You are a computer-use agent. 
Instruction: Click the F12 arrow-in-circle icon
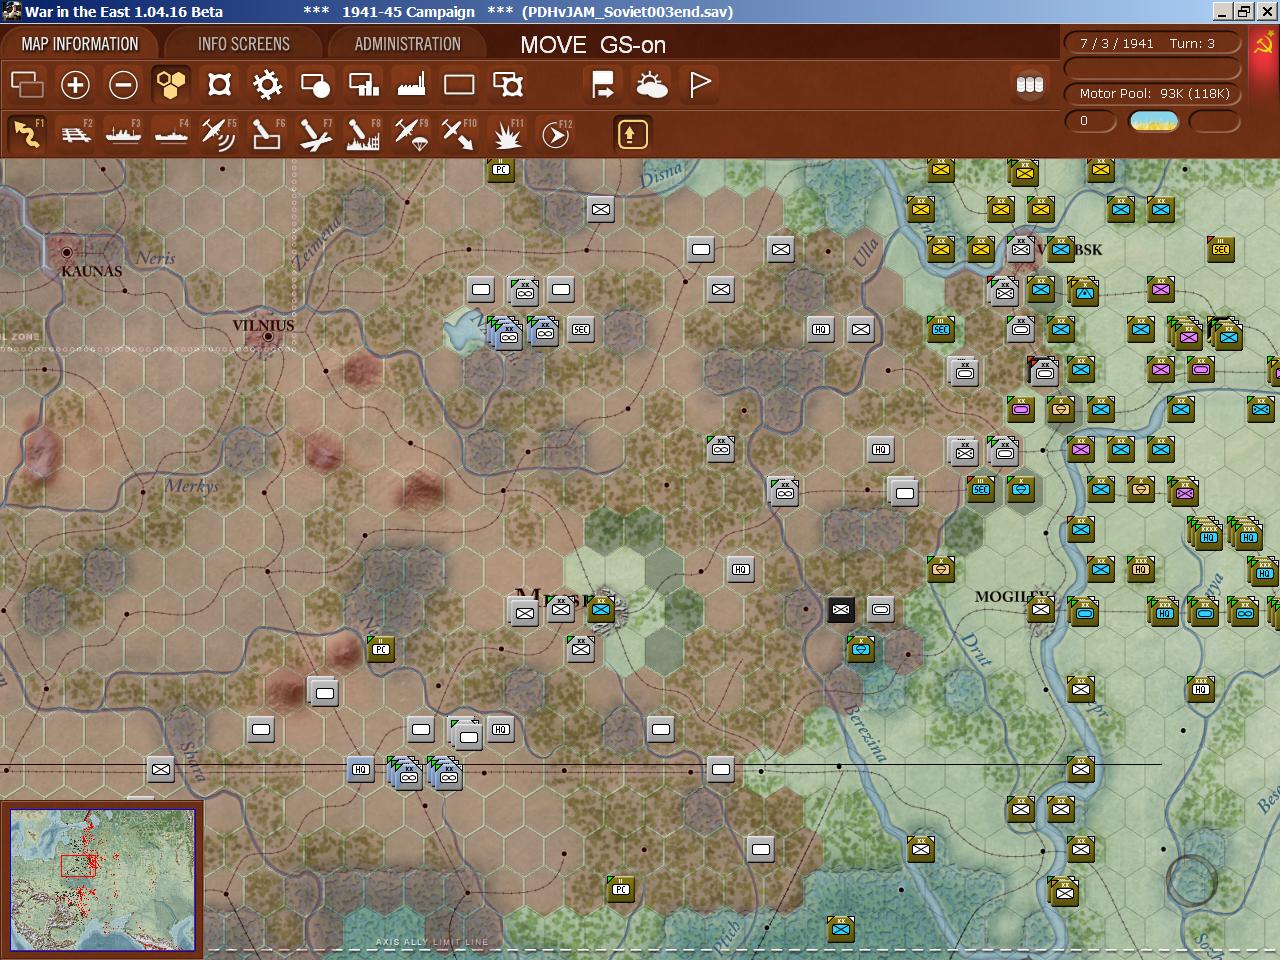point(556,134)
